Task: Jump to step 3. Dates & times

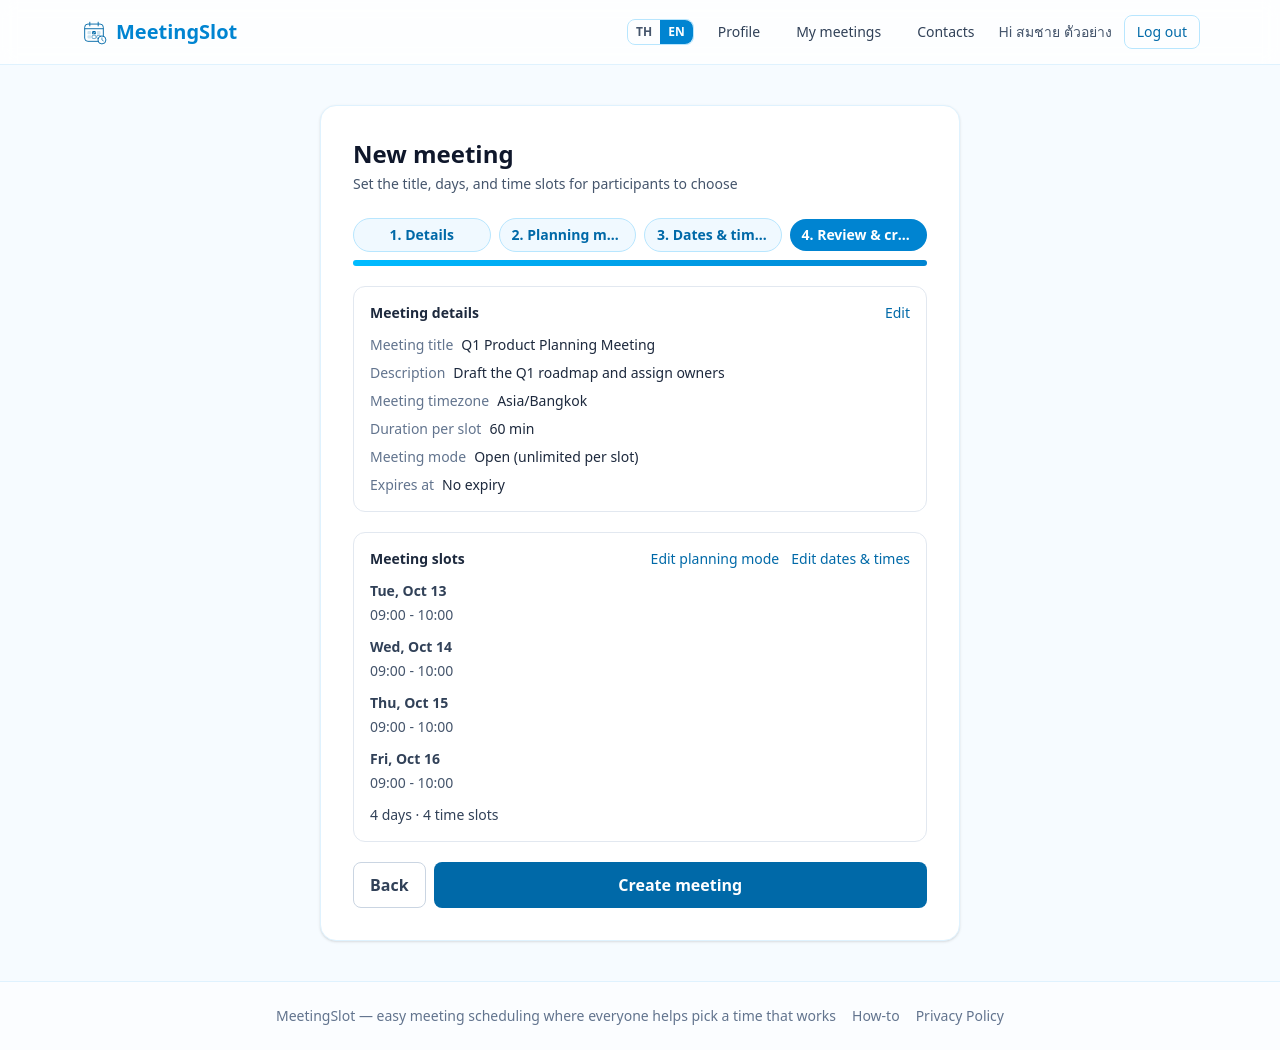Action: [x=713, y=235]
